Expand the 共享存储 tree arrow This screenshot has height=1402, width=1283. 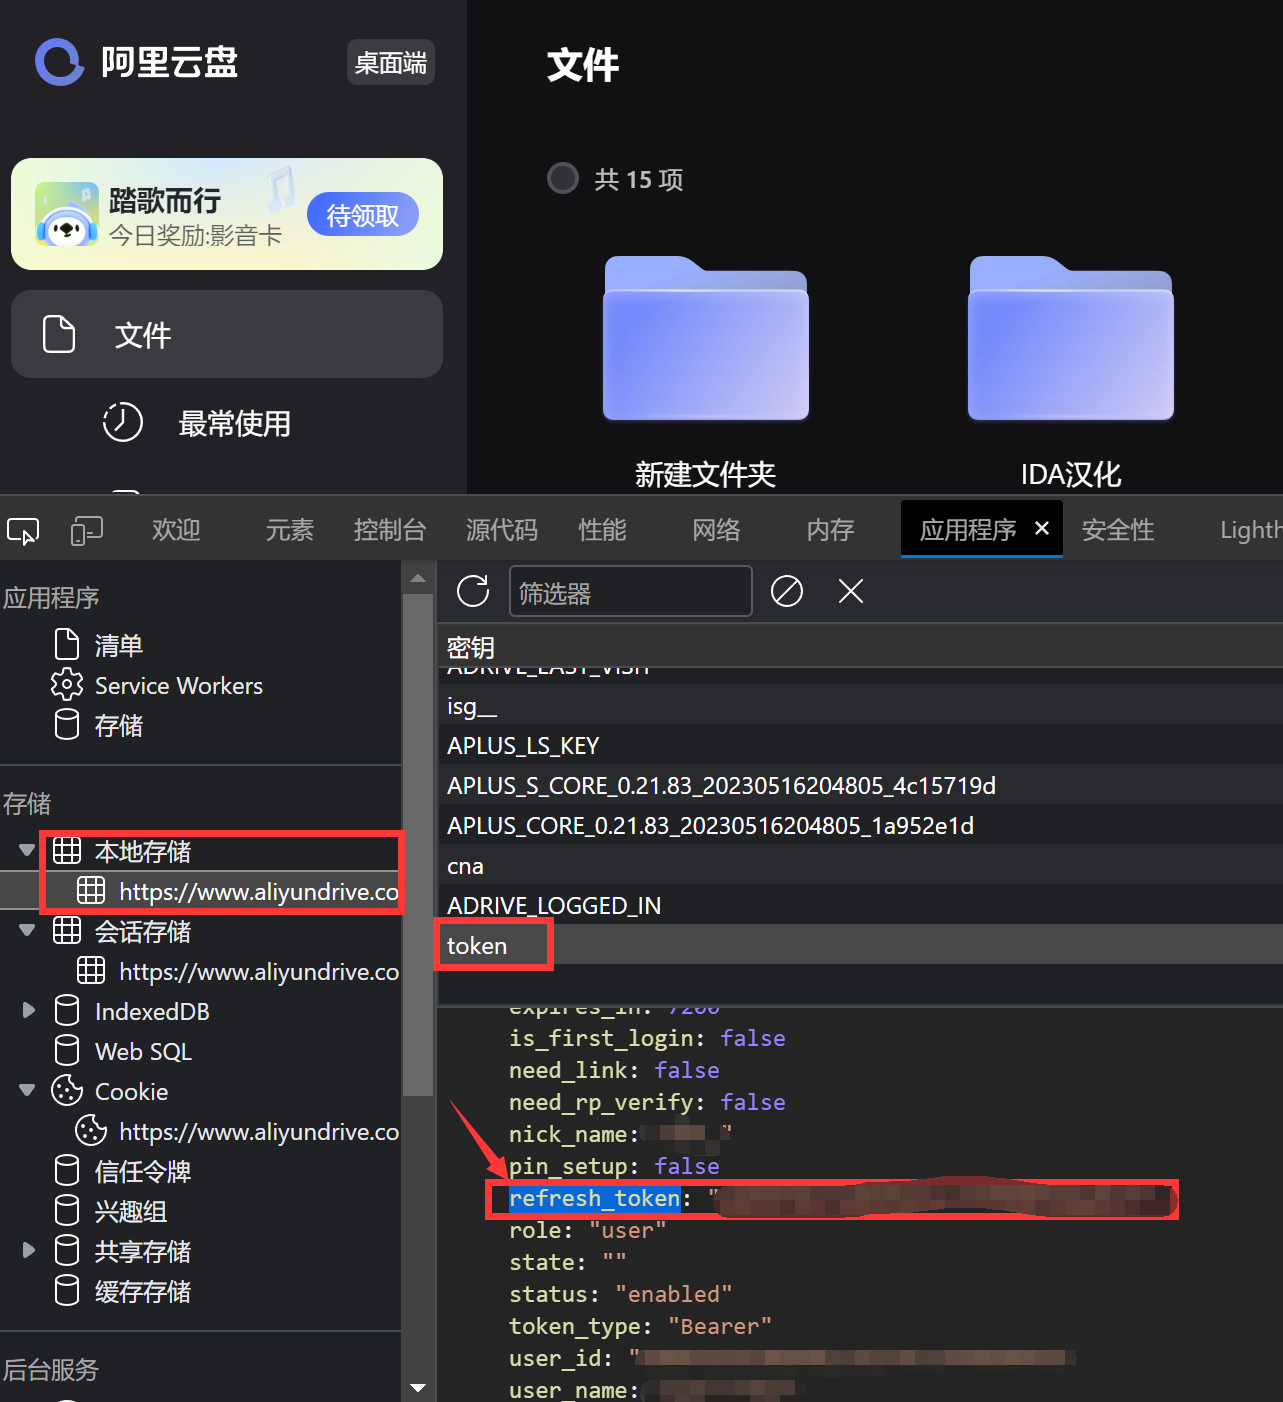(28, 1251)
